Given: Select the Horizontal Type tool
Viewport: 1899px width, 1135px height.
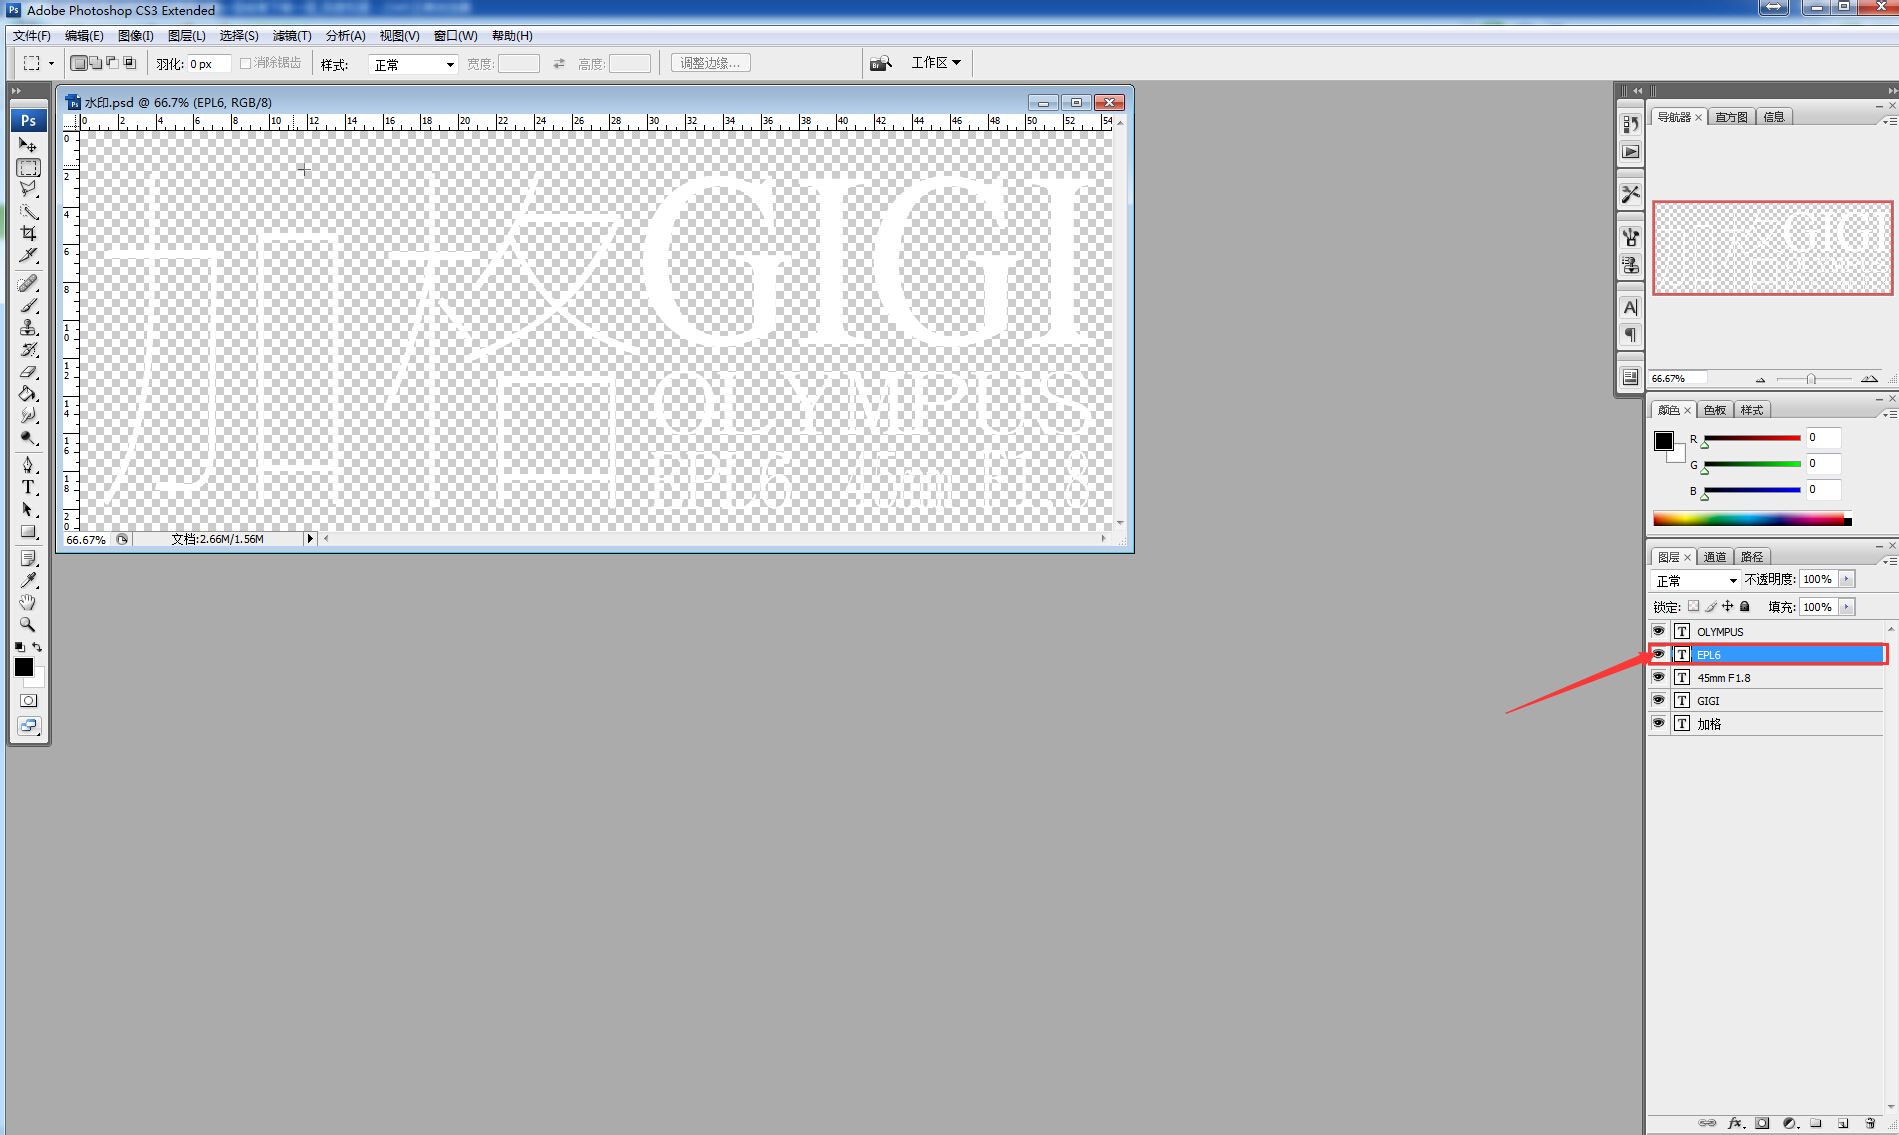Looking at the screenshot, I should (x=28, y=488).
